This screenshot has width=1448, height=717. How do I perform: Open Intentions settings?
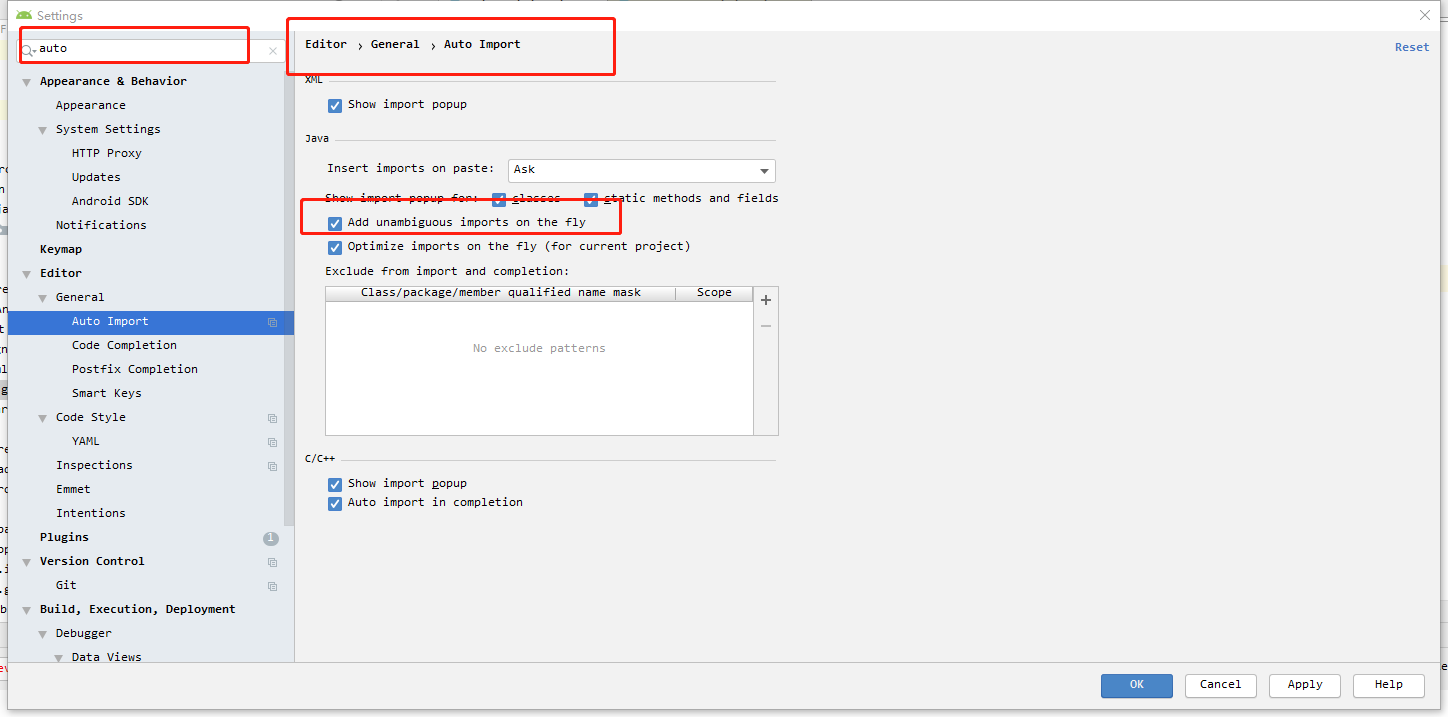coord(91,513)
